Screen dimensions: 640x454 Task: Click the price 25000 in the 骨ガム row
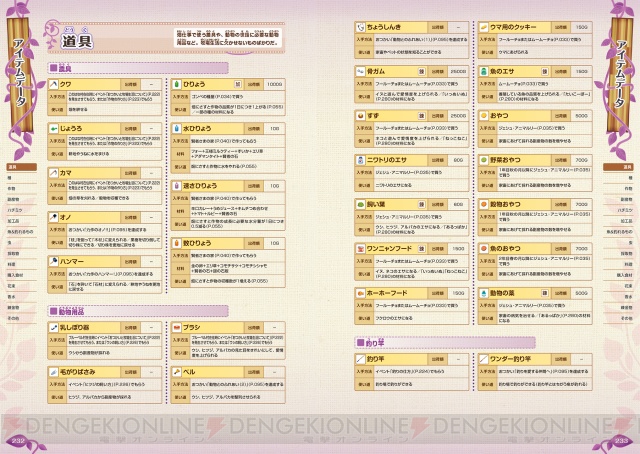coord(458,71)
